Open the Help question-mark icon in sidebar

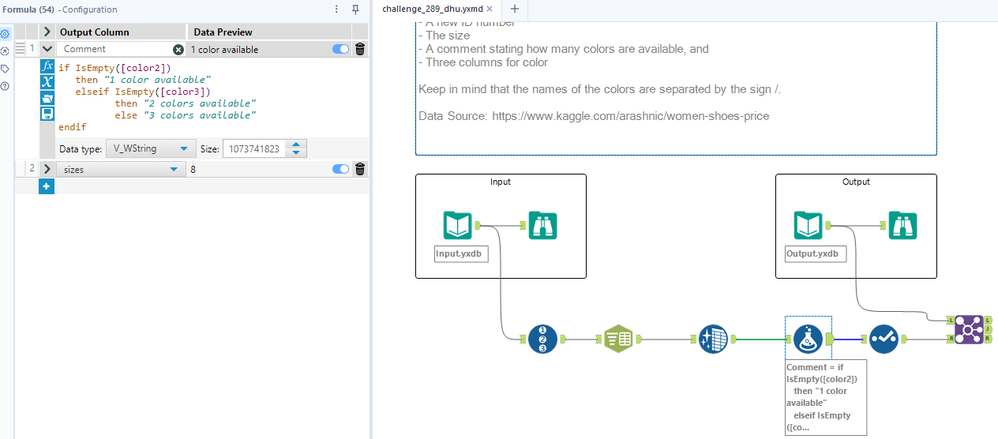(5, 85)
